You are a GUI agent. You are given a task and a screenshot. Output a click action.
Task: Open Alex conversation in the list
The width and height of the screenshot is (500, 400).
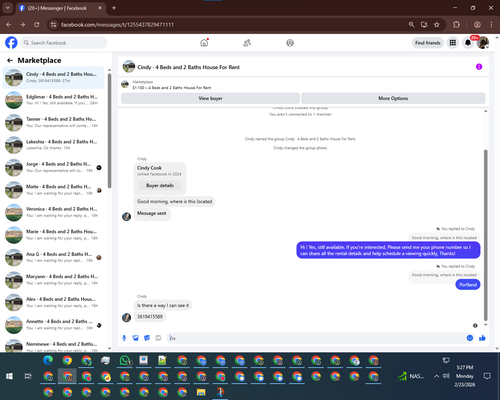53,302
